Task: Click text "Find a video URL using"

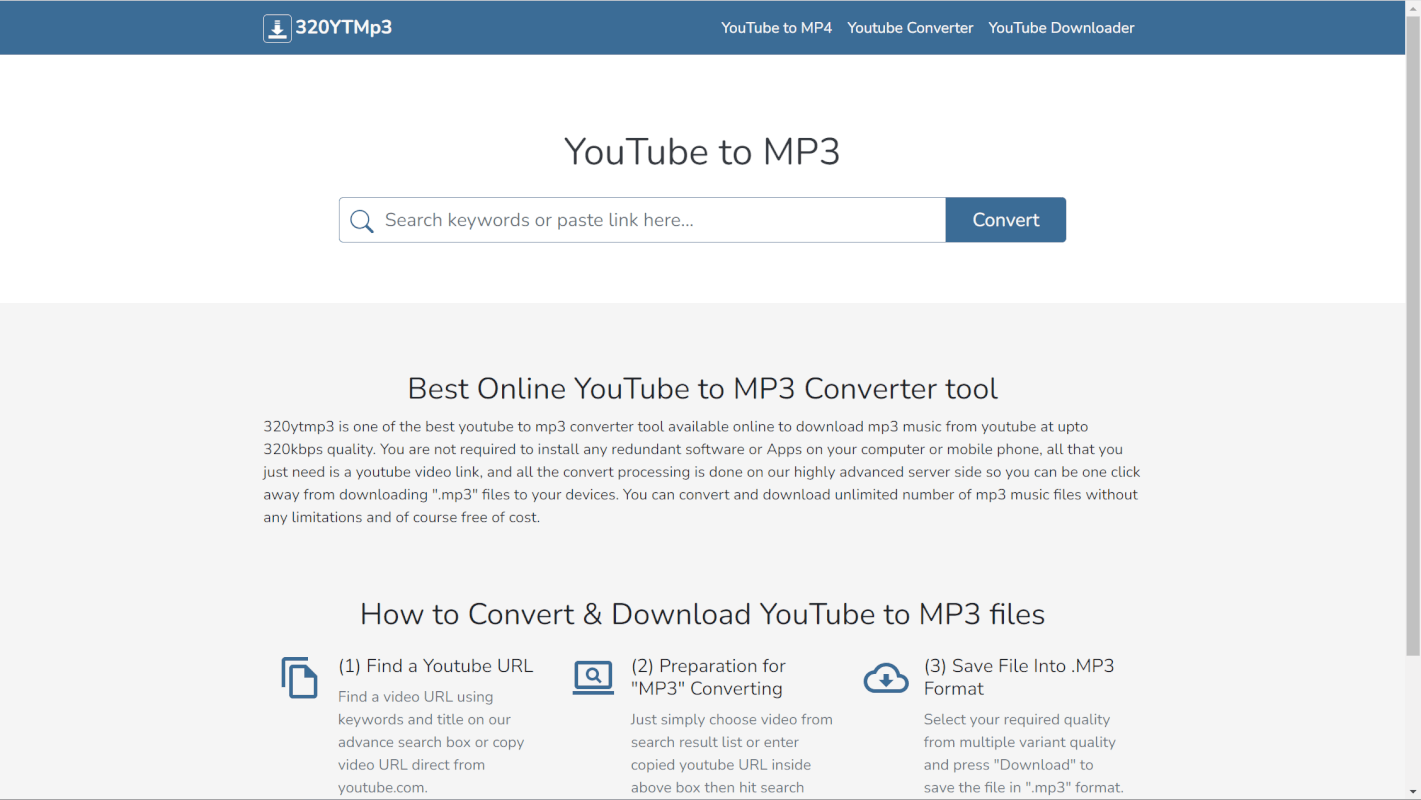Action: [415, 697]
